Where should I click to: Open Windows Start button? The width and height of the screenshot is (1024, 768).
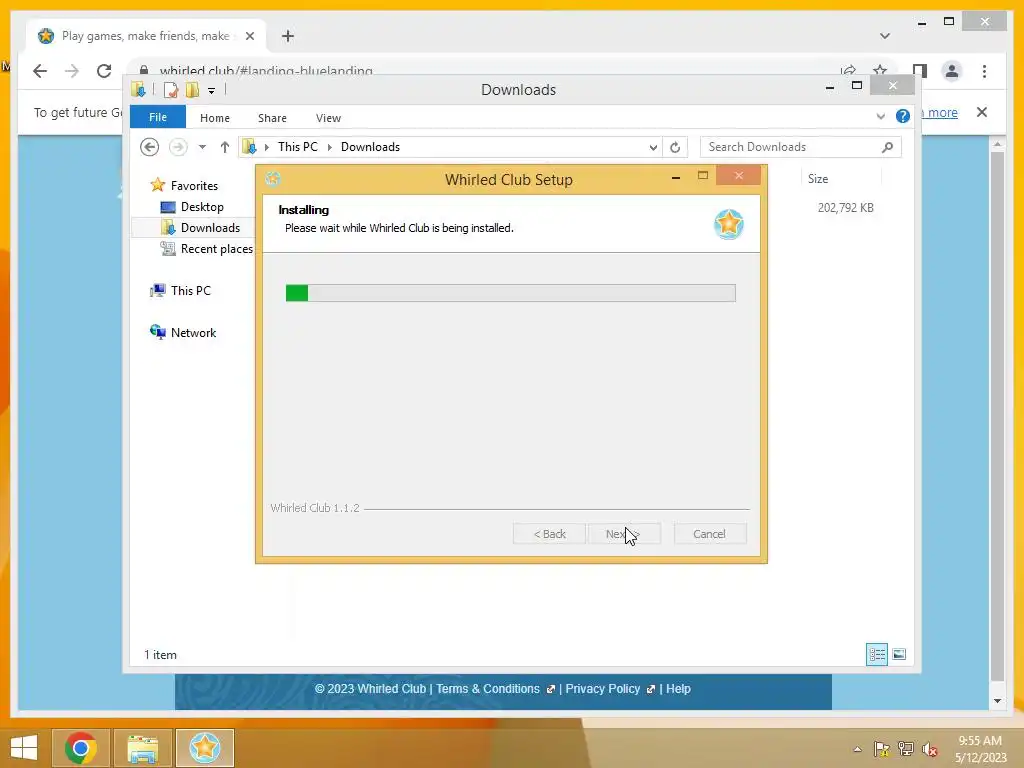[x=24, y=748]
